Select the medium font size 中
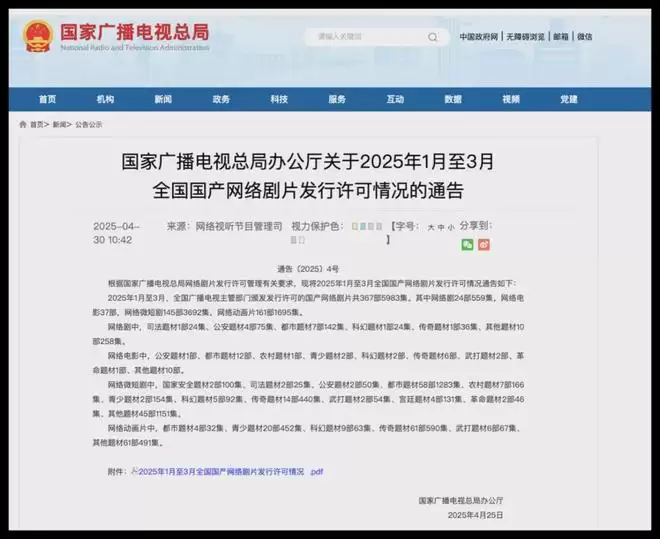 tap(441, 228)
